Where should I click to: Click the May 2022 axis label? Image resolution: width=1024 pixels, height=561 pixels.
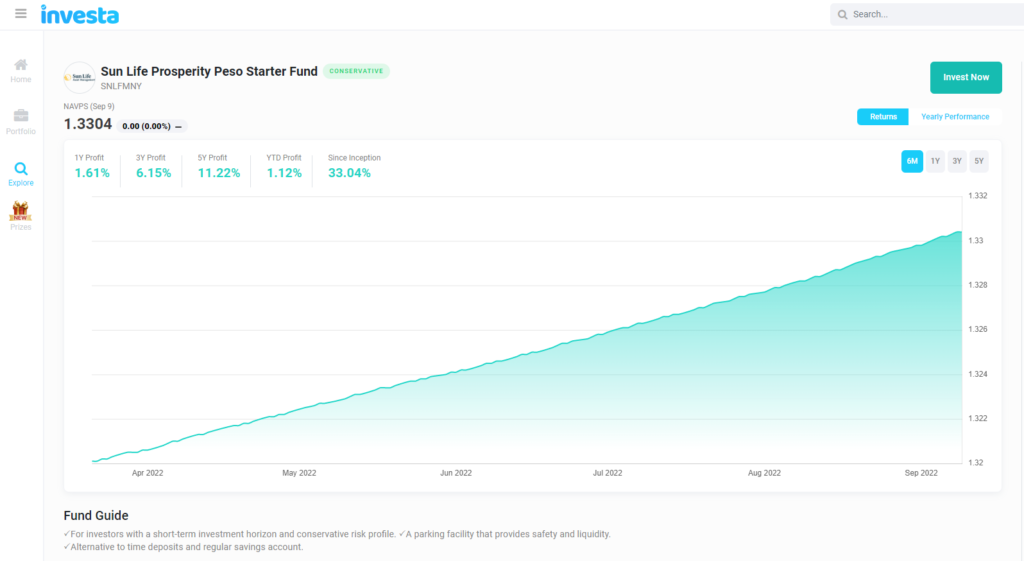pos(299,473)
